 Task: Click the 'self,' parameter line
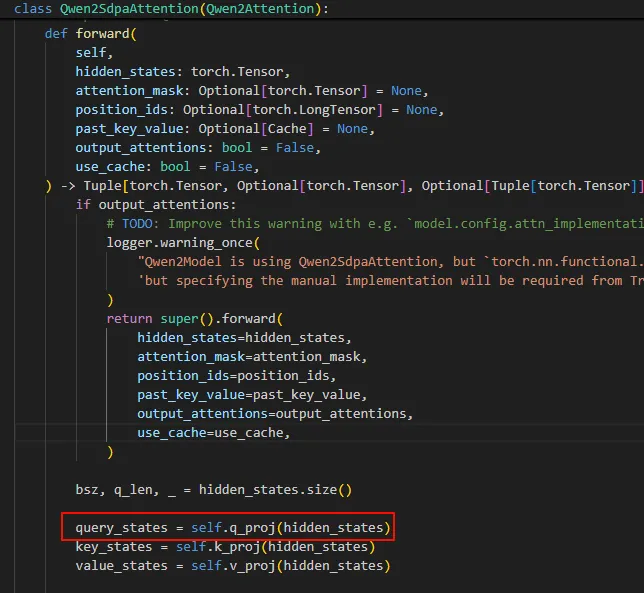94,53
